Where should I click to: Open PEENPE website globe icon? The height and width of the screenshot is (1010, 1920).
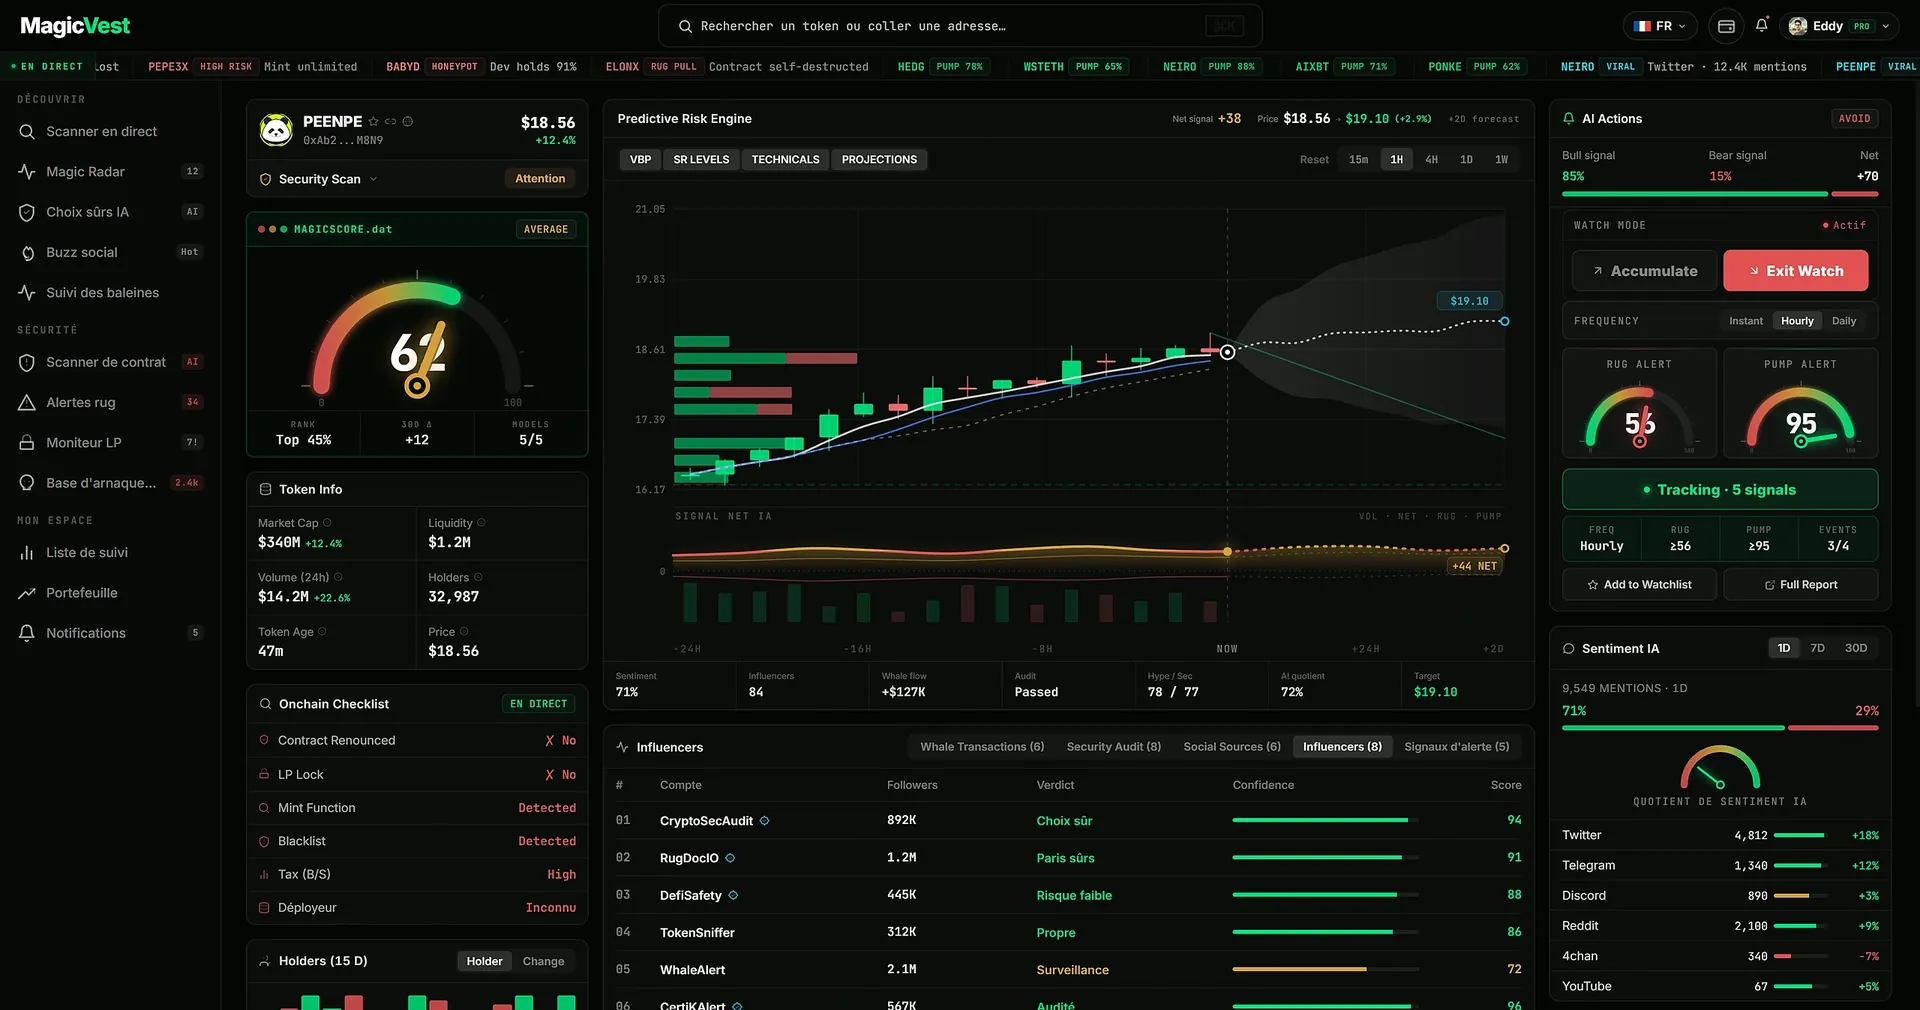click(x=407, y=122)
